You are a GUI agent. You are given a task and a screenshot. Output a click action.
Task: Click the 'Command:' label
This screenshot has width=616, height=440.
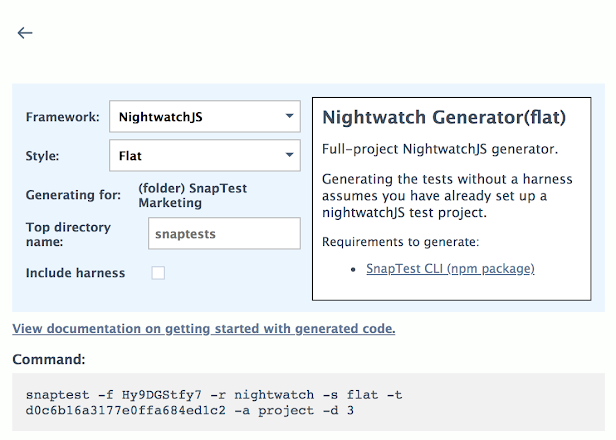[x=49, y=359]
